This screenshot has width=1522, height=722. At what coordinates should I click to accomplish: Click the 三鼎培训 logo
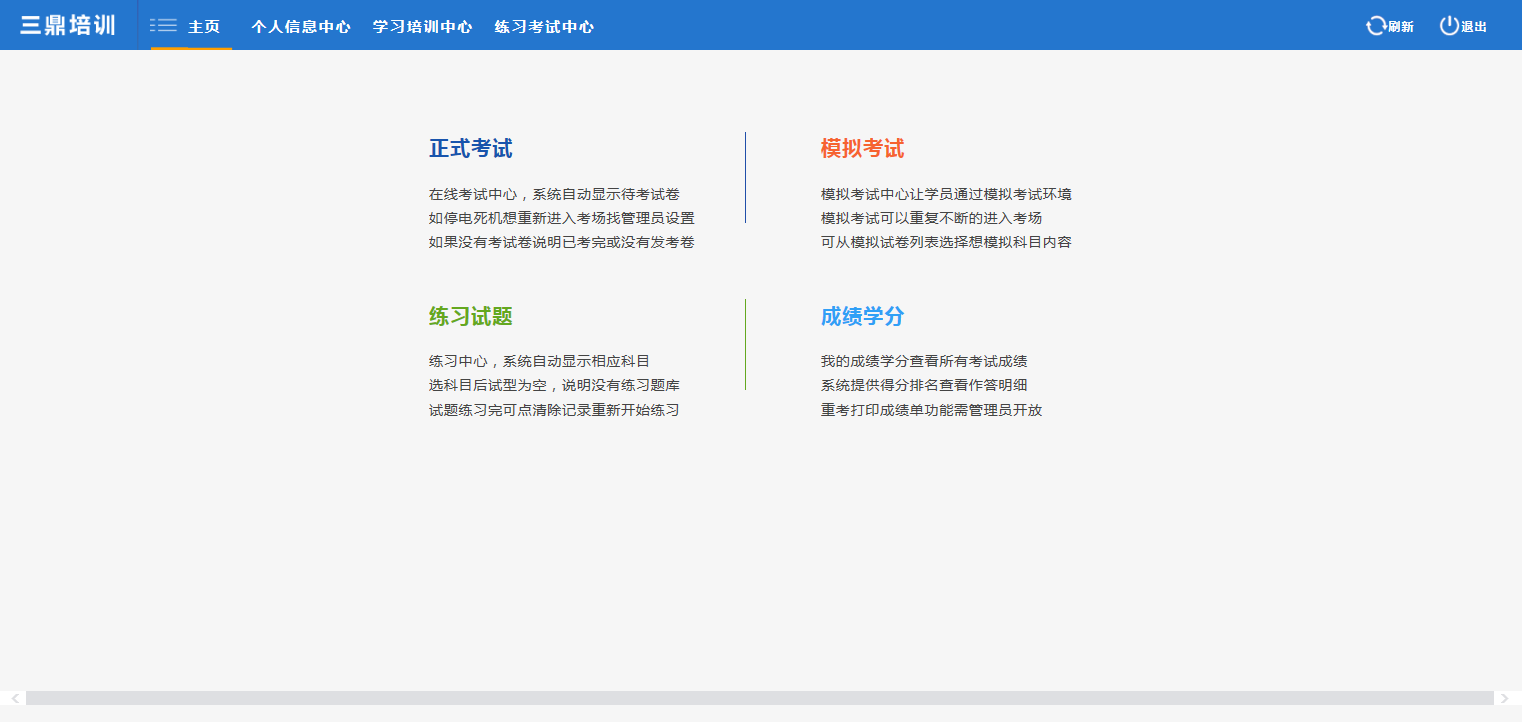68,26
